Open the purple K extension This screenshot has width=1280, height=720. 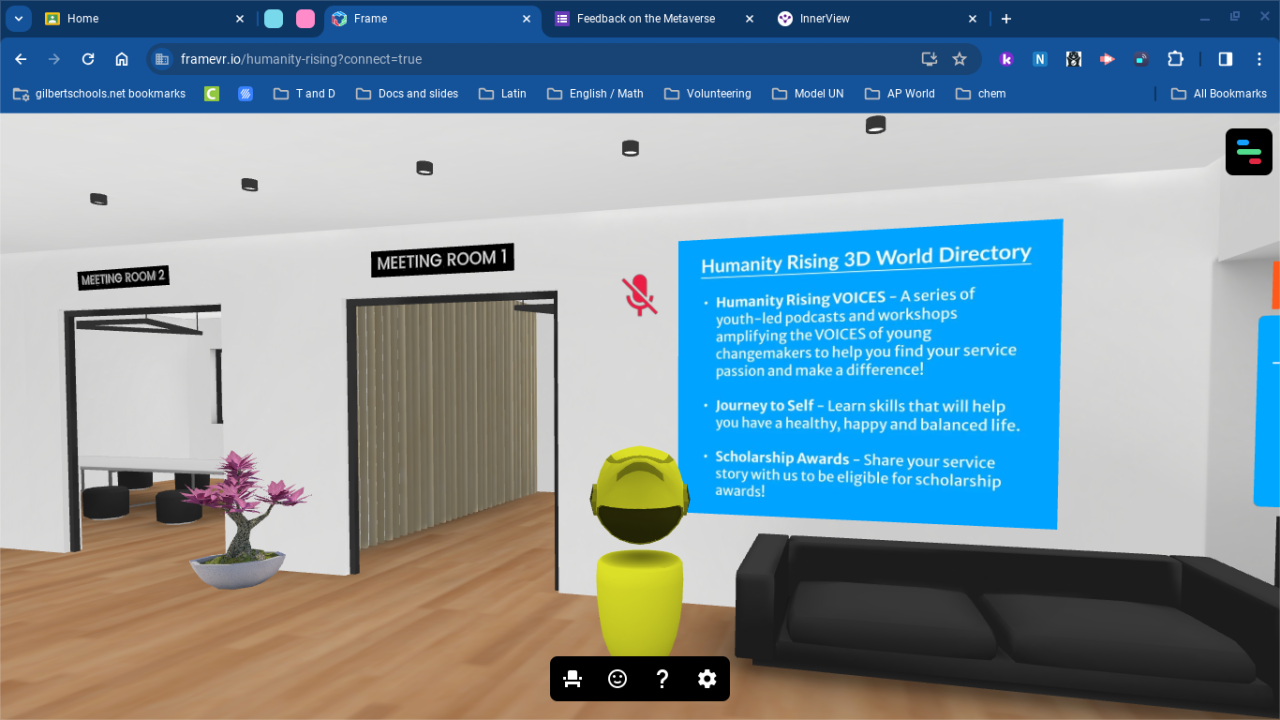click(x=1007, y=59)
